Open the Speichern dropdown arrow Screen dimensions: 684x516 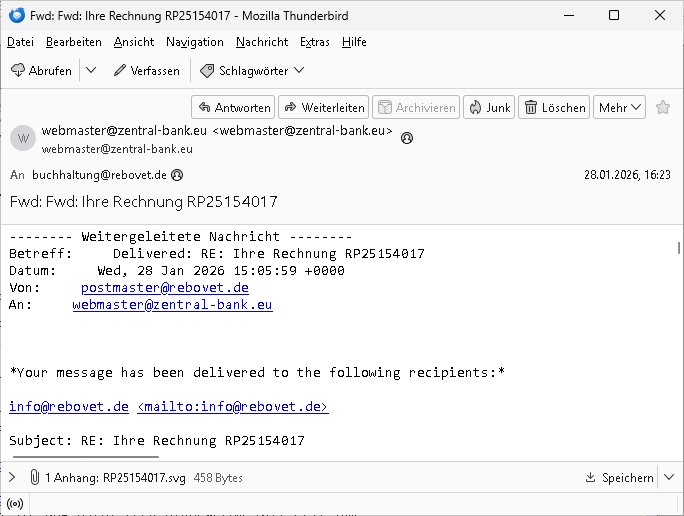tap(668, 478)
